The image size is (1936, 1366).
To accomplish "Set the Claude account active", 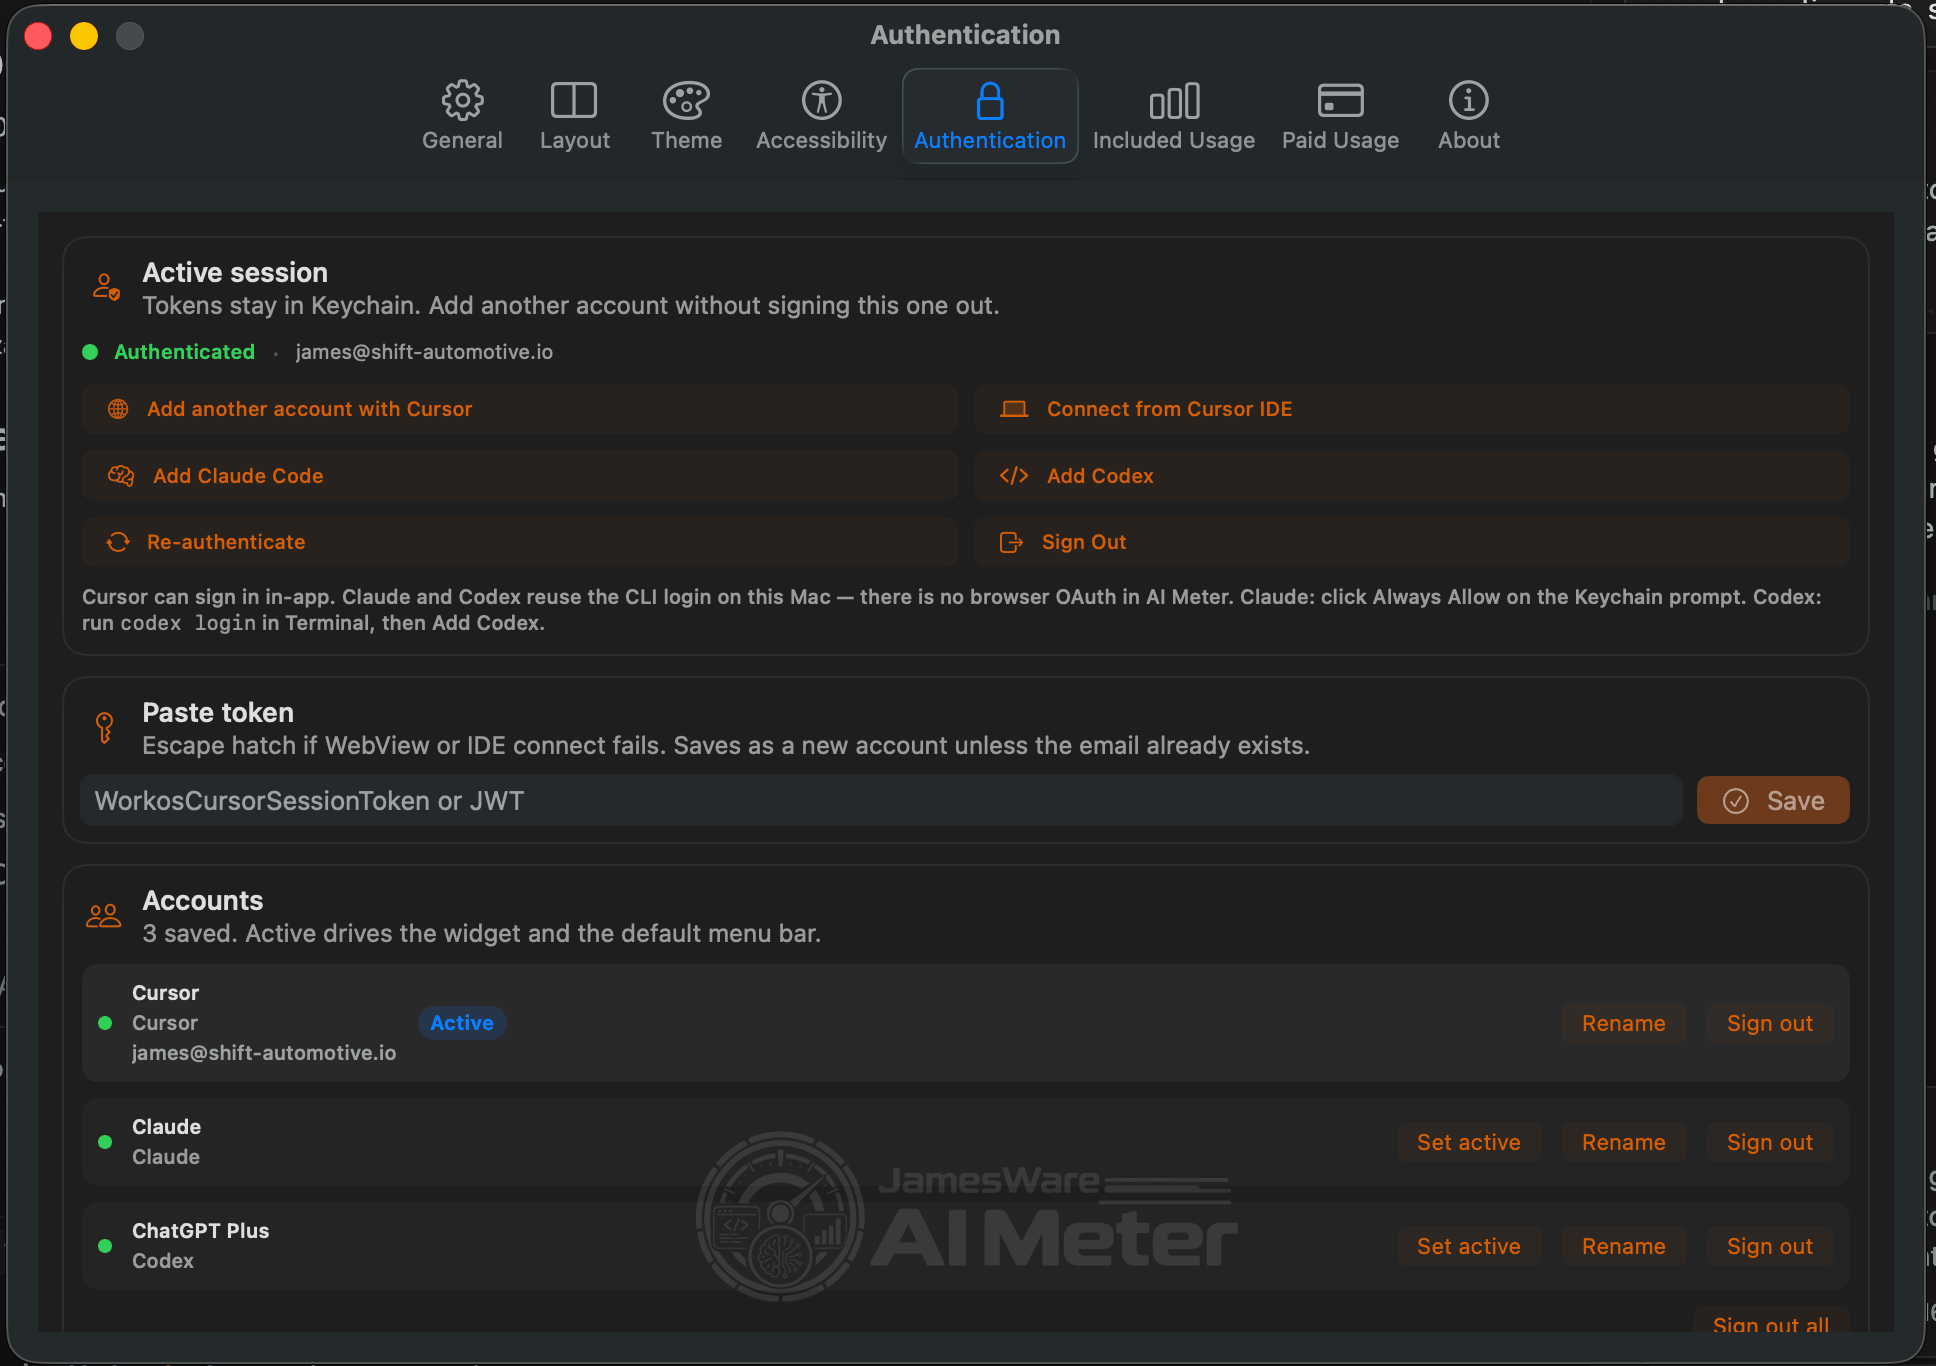I will pos(1468,1142).
